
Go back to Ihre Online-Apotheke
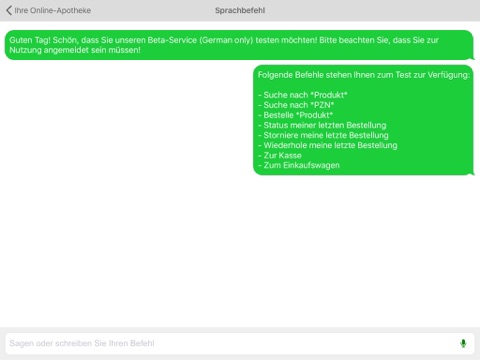pos(49,10)
